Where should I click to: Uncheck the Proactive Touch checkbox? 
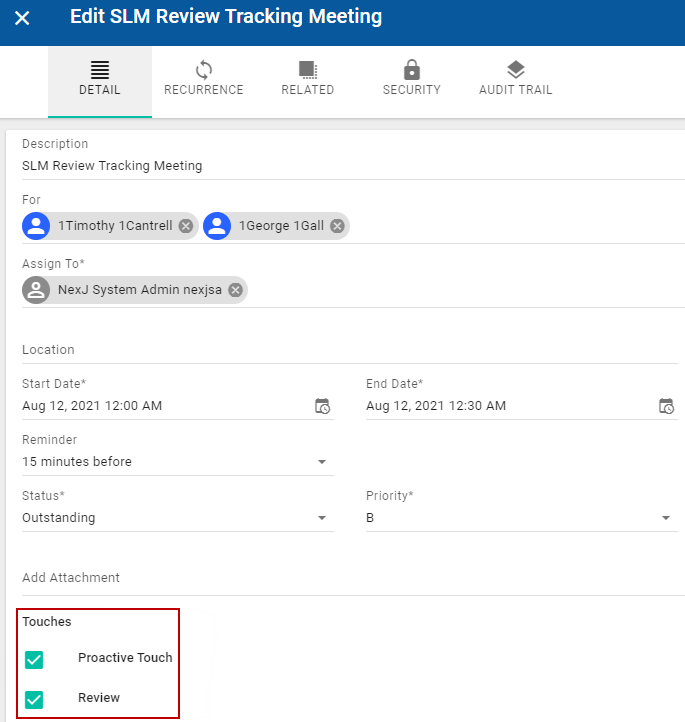tap(34, 660)
